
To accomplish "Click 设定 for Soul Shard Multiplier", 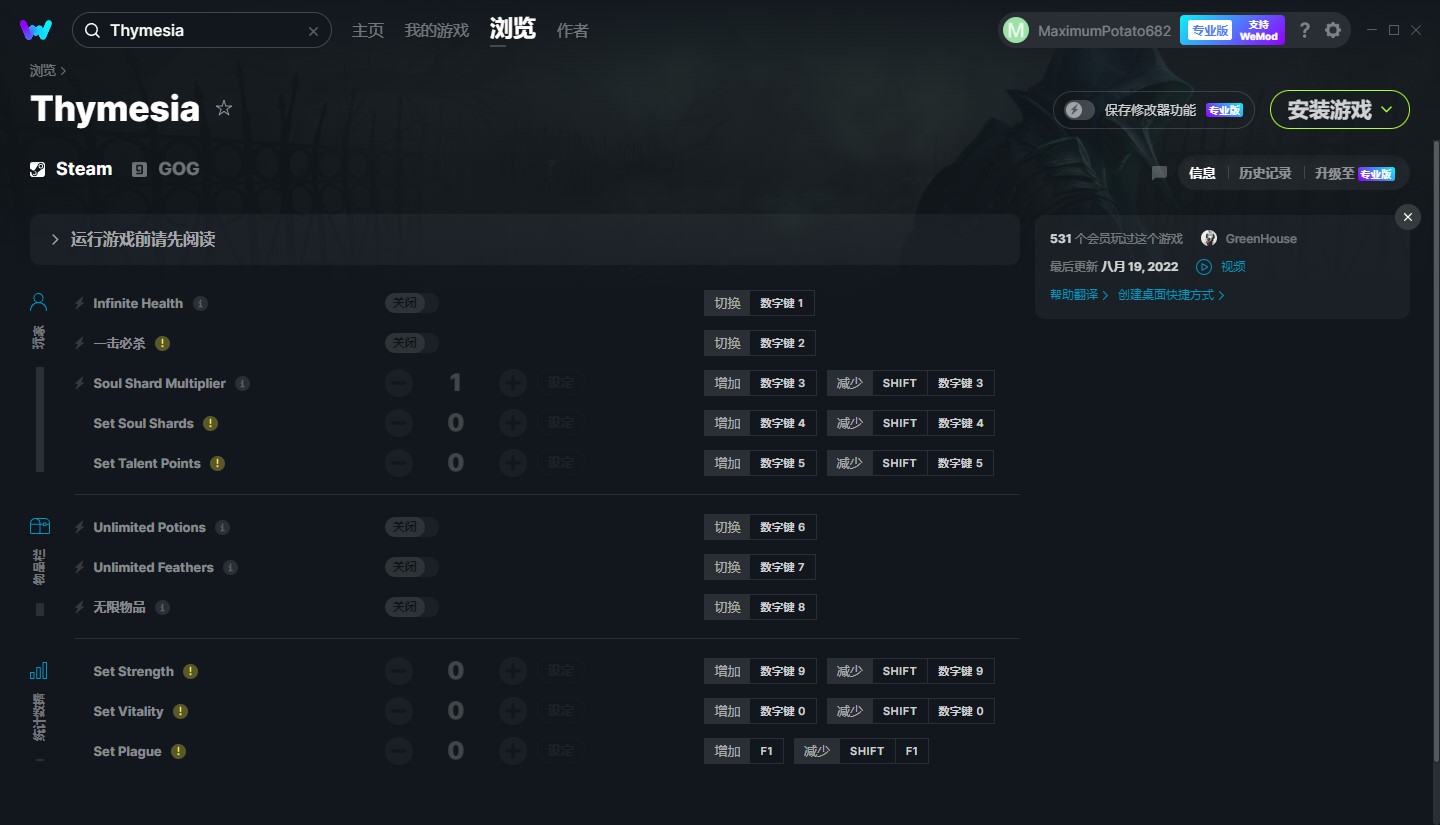I will (x=561, y=383).
